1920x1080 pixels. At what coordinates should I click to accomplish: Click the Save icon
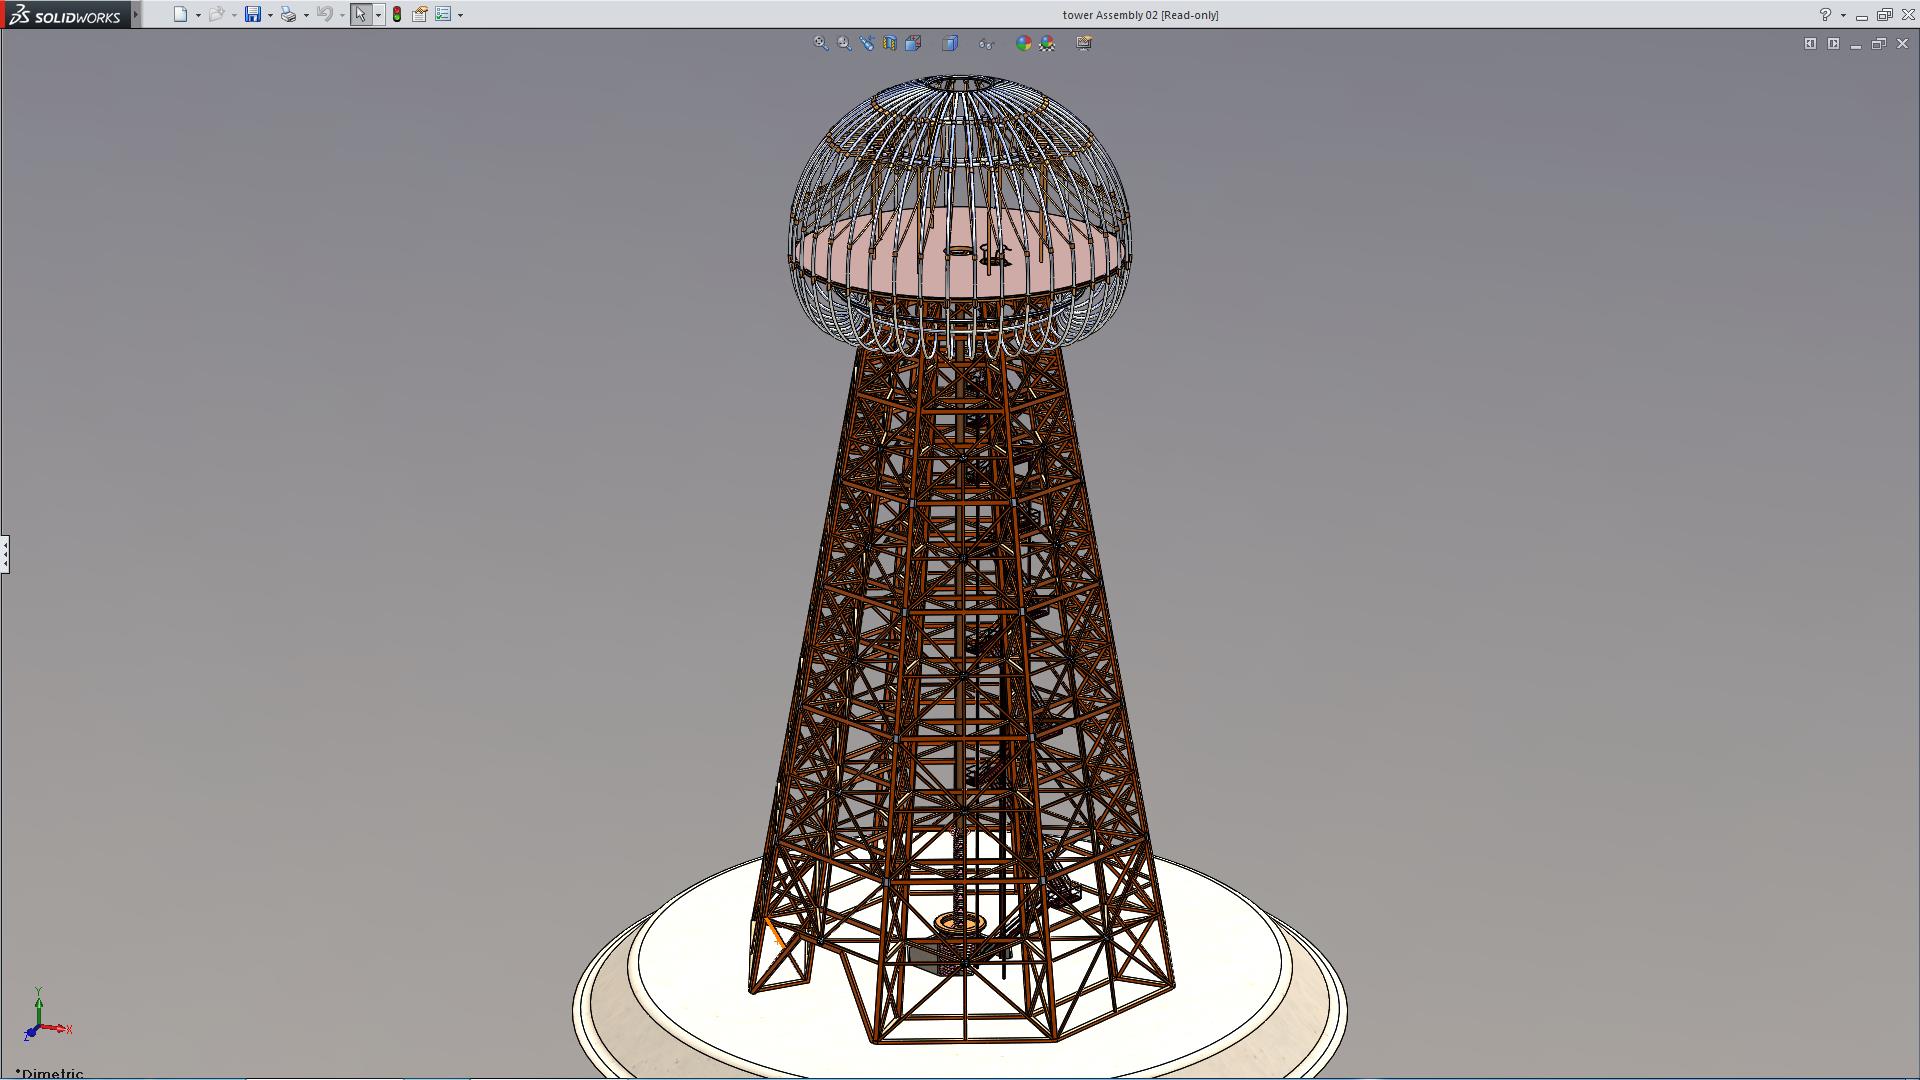[x=253, y=14]
